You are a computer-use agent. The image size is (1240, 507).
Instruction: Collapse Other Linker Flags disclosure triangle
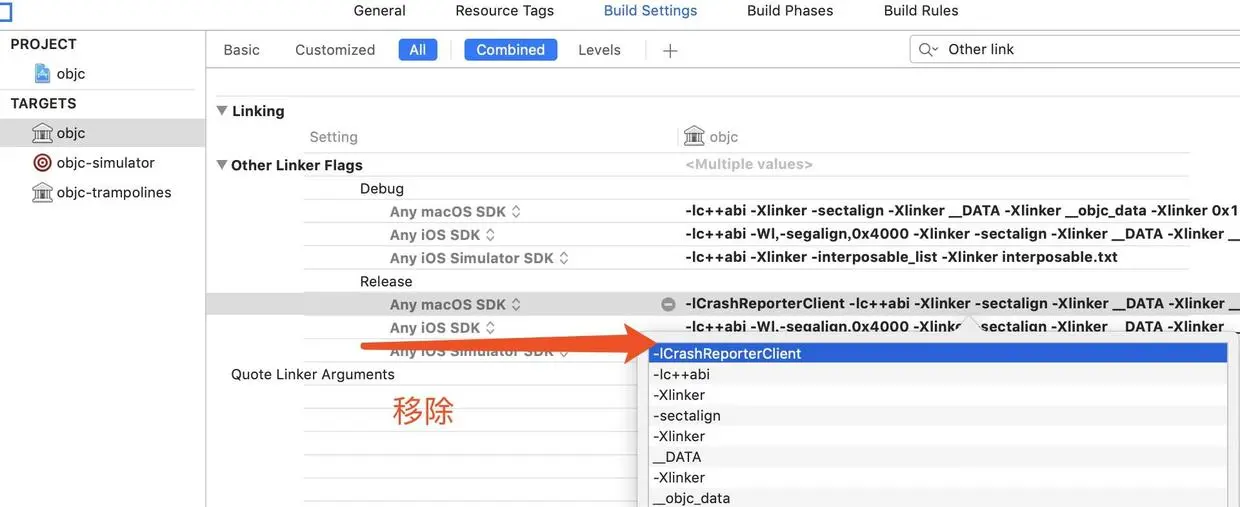tap(222, 165)
